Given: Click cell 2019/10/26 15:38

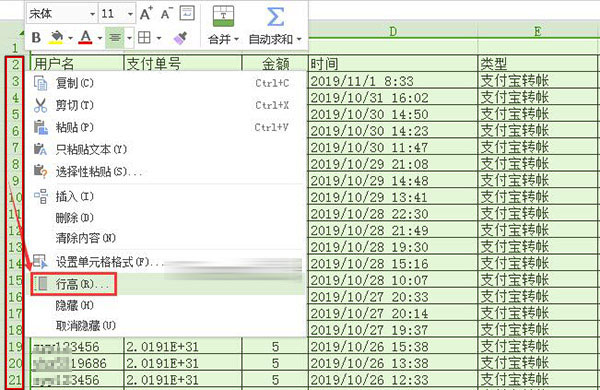Looking at the screenshot, I should [x=393, y=347].
